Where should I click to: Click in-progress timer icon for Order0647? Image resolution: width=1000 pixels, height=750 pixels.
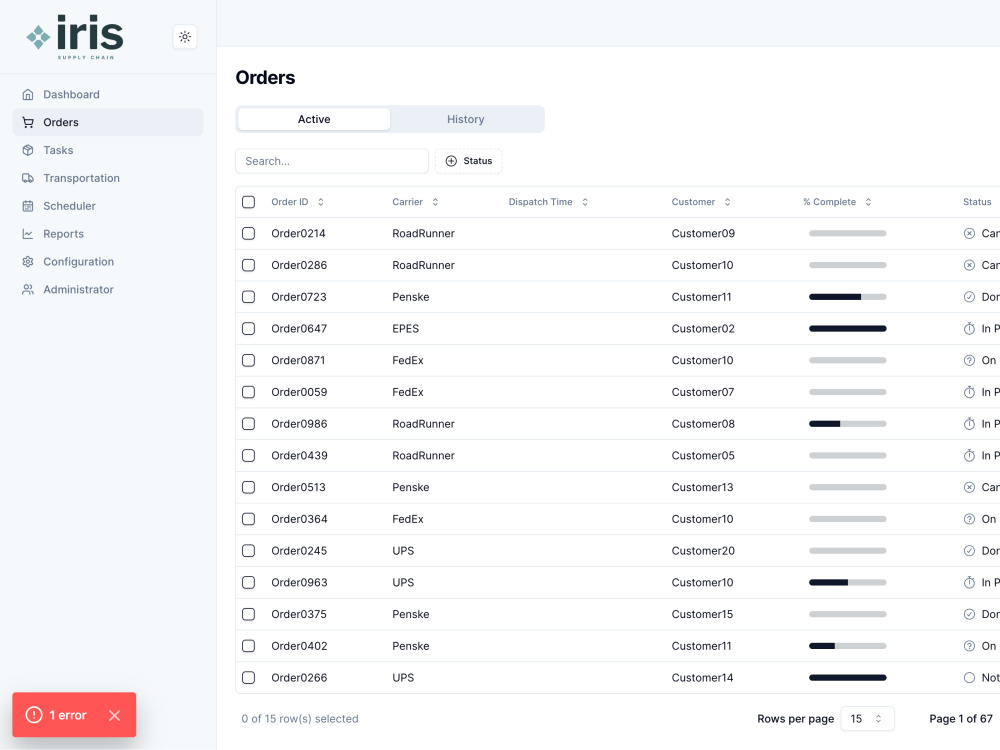click(969, 328)
